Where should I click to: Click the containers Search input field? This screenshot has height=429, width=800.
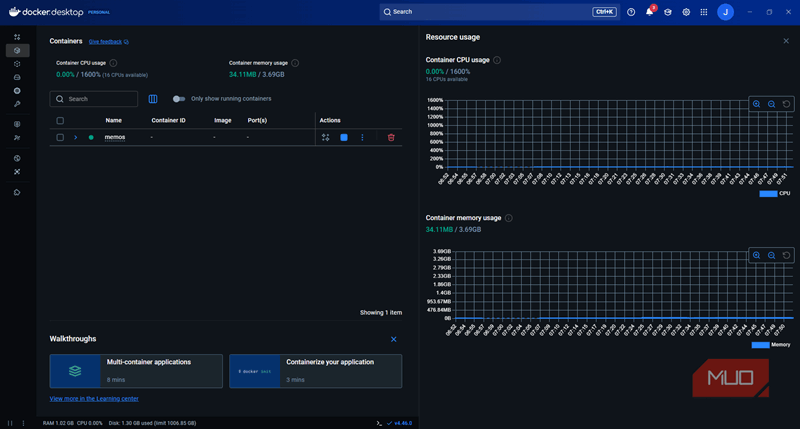(99, 99)
